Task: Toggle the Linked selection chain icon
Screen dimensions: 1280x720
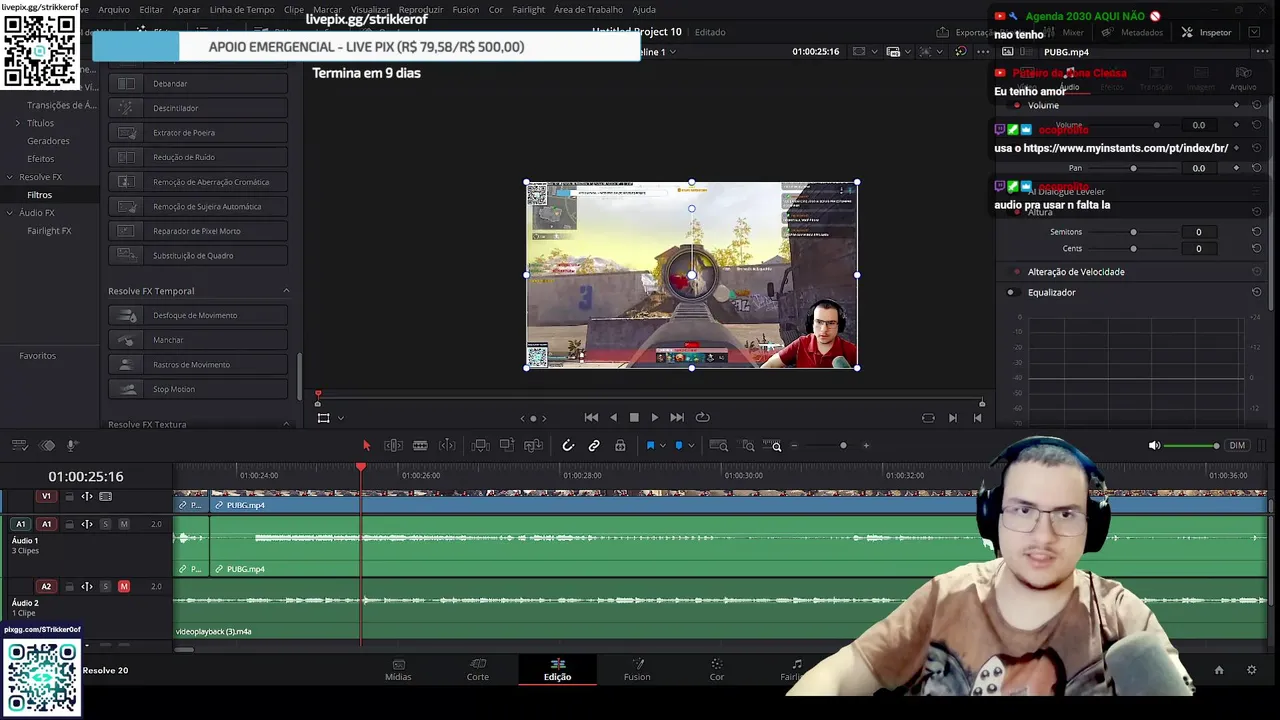Action: tap(594, 446)
